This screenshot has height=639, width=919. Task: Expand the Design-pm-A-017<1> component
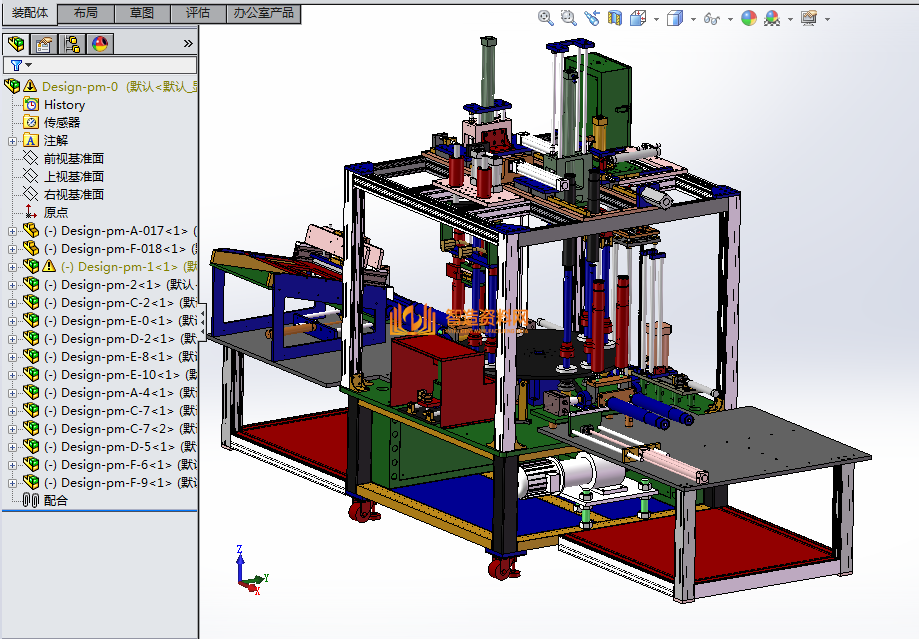click(x=13, y=231)
